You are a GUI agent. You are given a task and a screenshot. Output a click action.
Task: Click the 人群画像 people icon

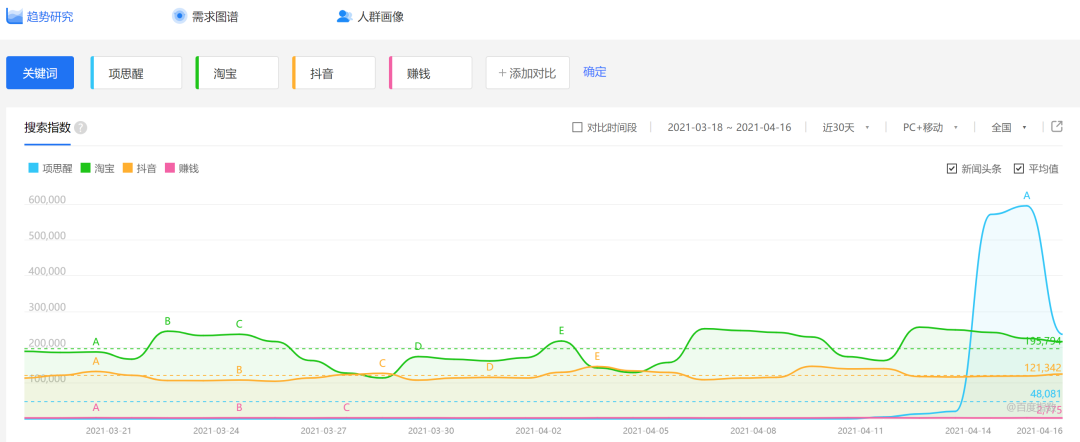pos(344,16)
